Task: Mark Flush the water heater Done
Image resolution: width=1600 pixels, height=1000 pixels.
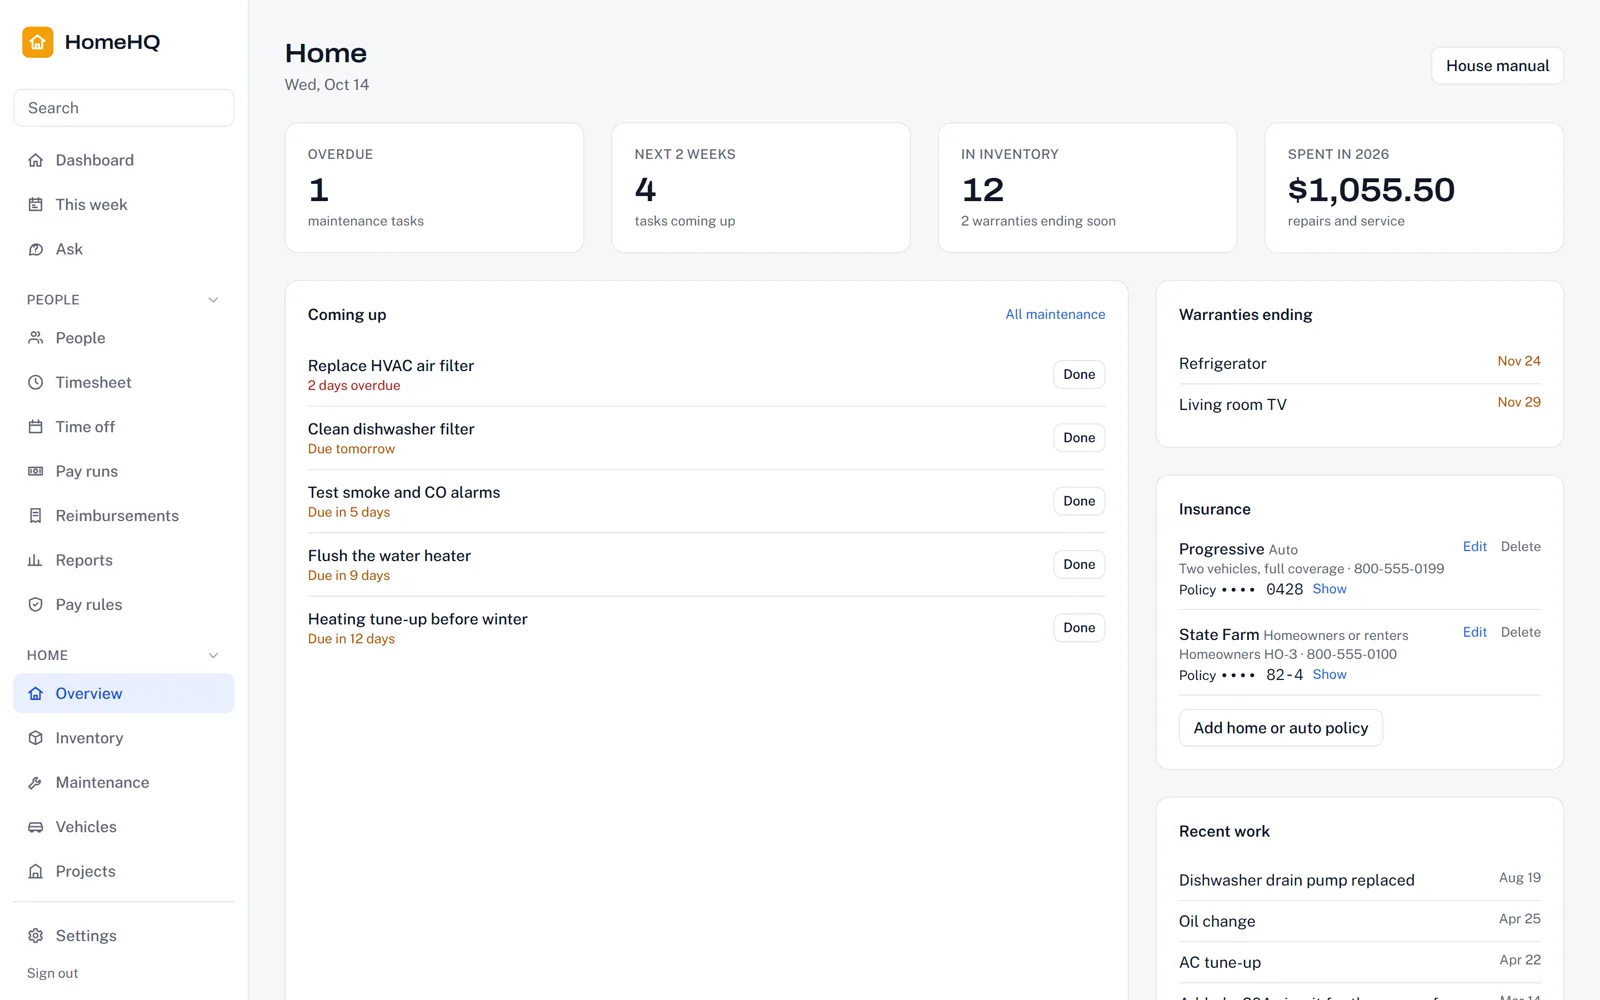Action: (1079, 565)
